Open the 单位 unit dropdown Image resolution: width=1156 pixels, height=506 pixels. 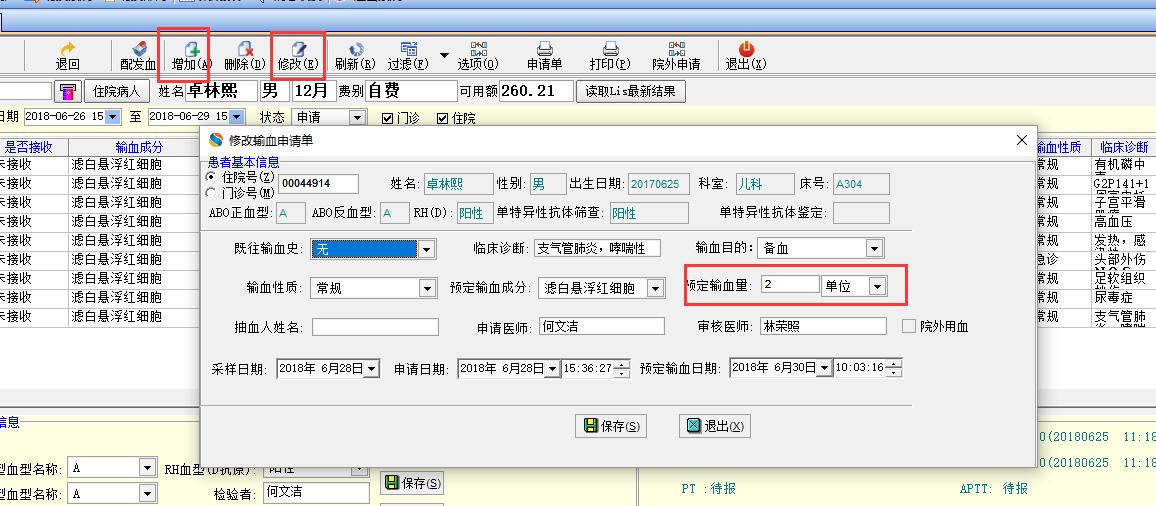877,287
